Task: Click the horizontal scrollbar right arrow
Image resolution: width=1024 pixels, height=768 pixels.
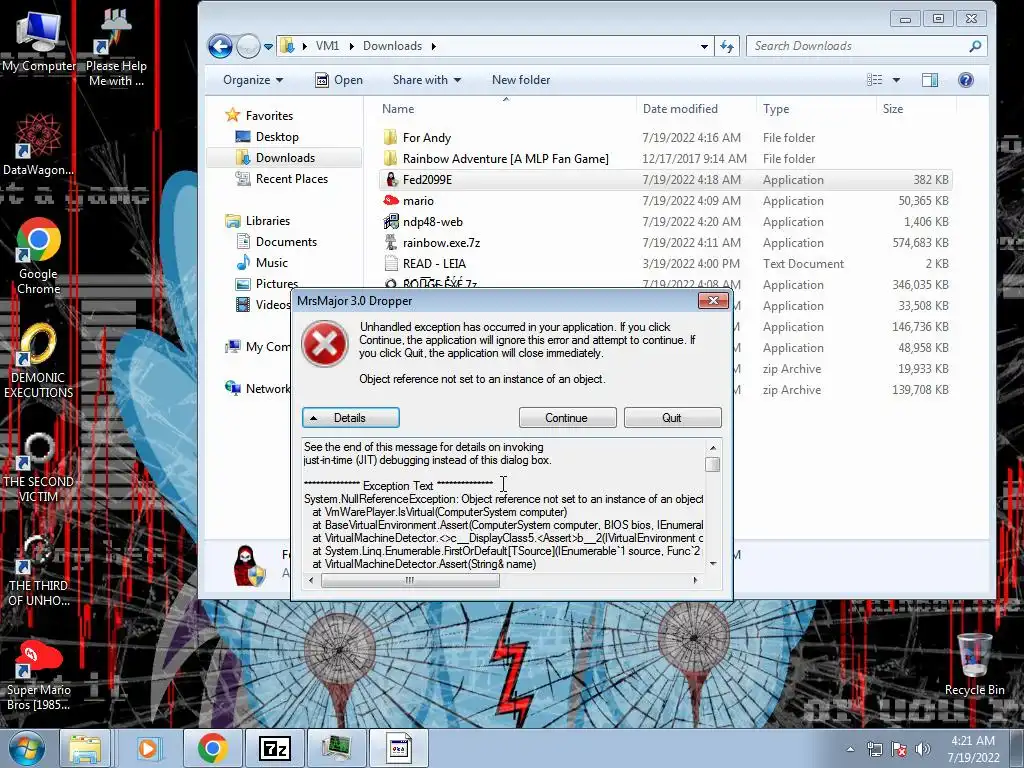Action: pos(695,580)
